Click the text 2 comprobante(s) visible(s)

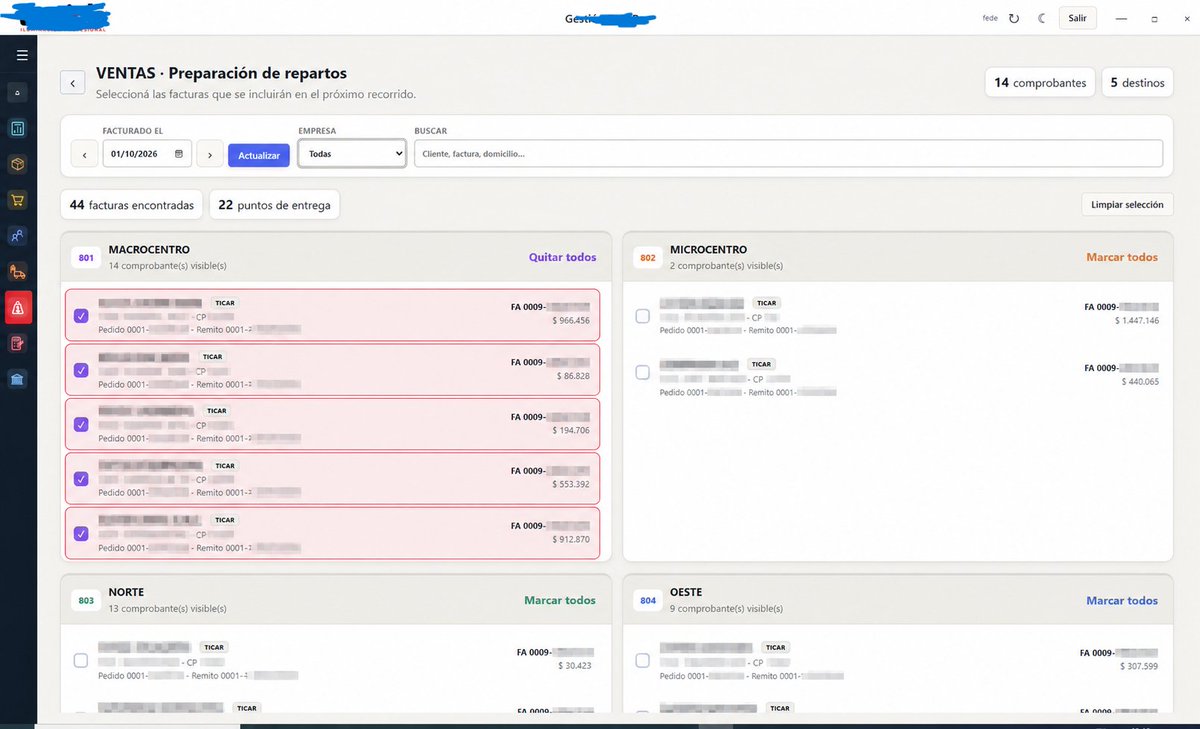pyautogui.click(x=726, y=266)
